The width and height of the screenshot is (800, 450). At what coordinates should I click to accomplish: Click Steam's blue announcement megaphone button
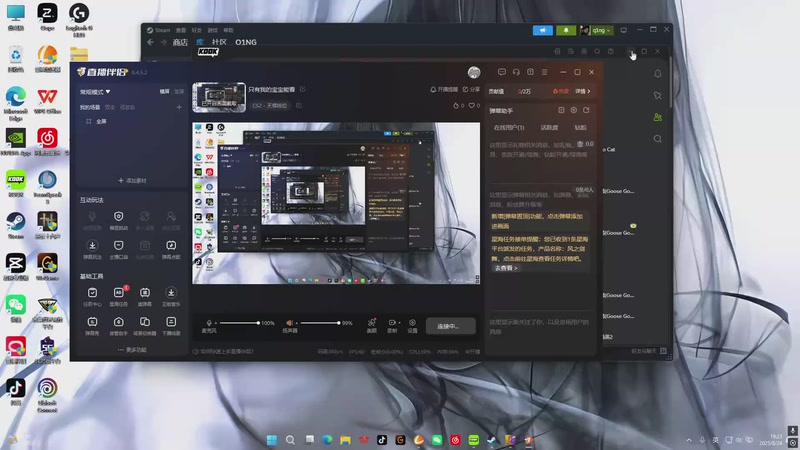click(543, 30)
